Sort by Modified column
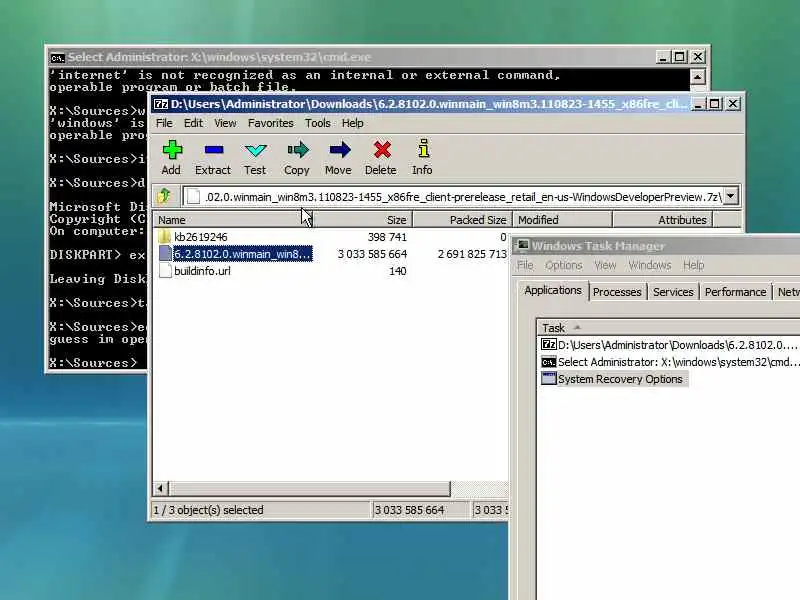The width and height of the screenshot is (800, 600). [562, 220]
